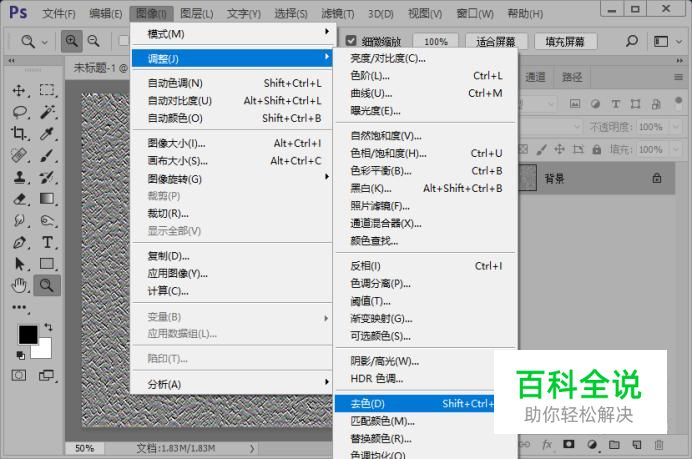This screenshot has height=459, width=692.
Task: Select the Path Selection tool
Action: 19,263
